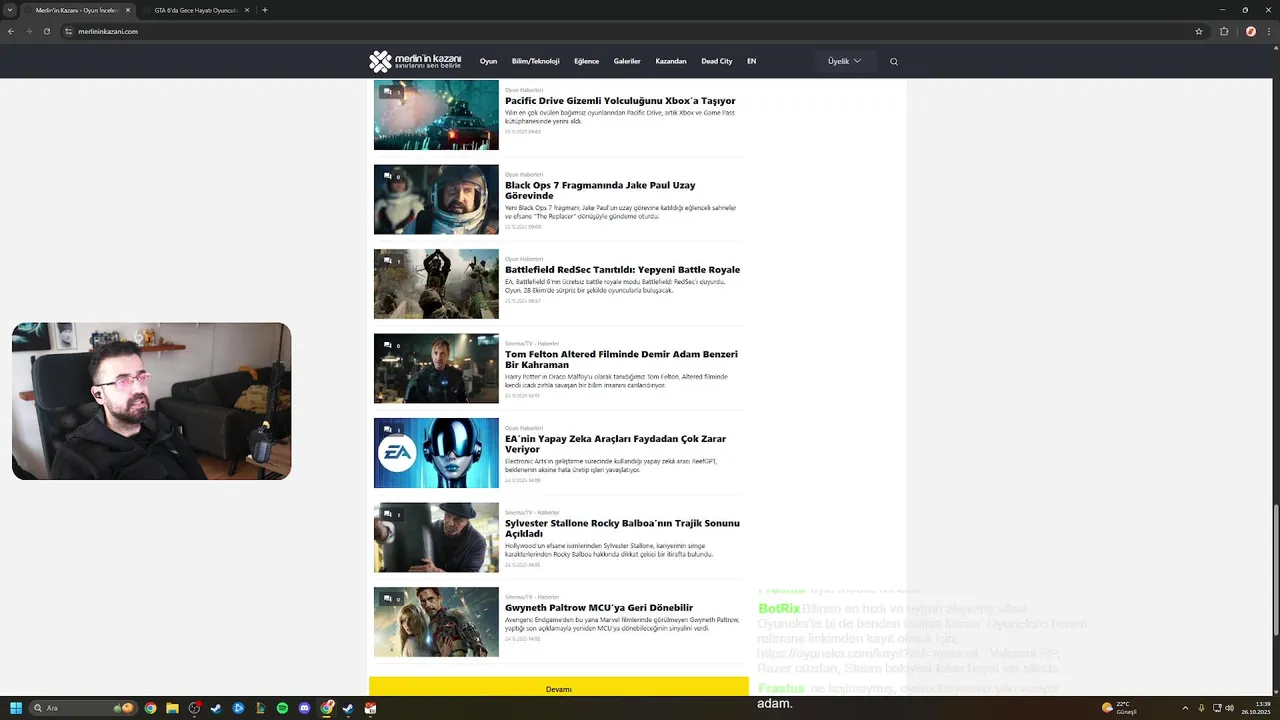This screenshot has height=720, width=1280.
Task: Close the GTA 6'da Gece Hayatı tab
Action: (x=246, y=10)
